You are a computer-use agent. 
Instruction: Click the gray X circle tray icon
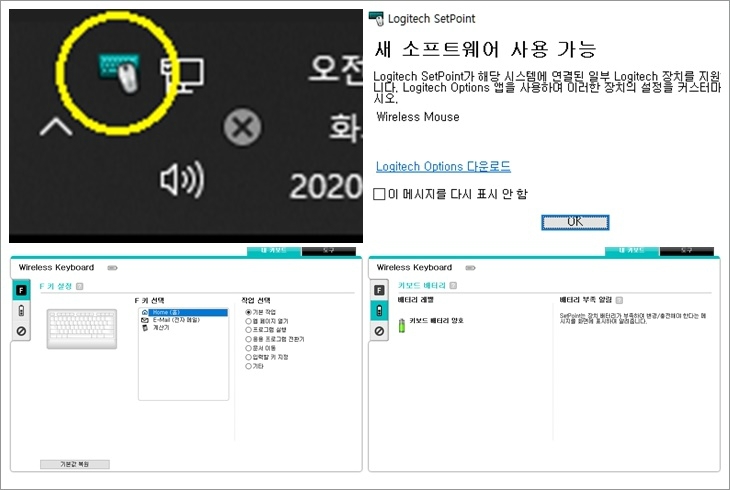(x=242, y=127)
